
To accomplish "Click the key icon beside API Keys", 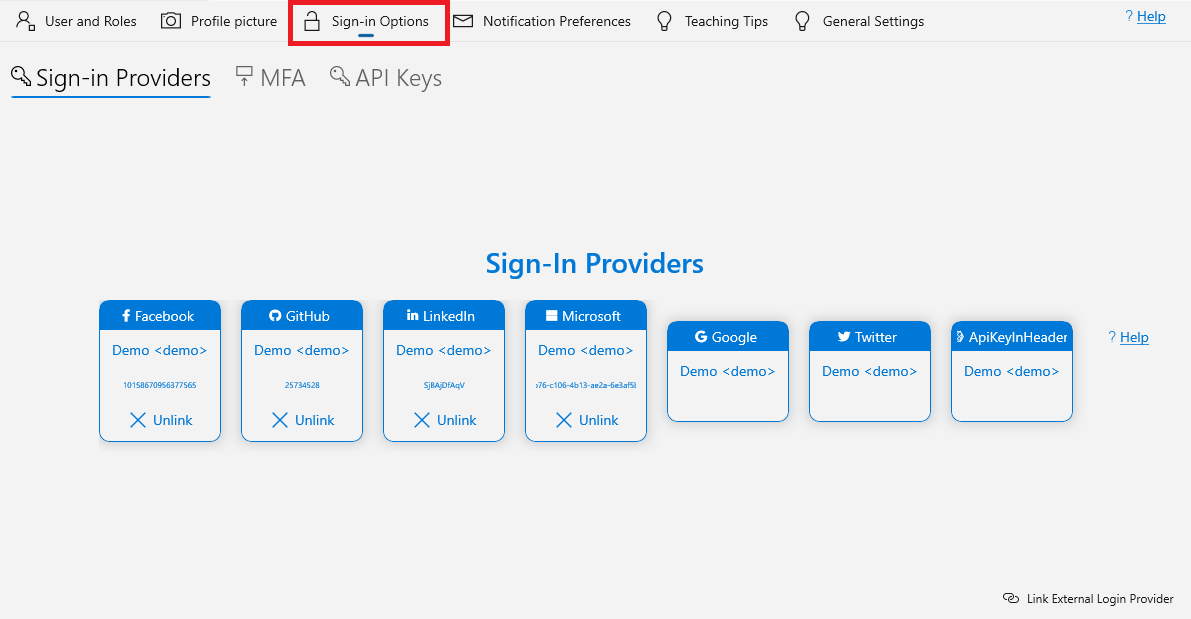I will 340,76.
